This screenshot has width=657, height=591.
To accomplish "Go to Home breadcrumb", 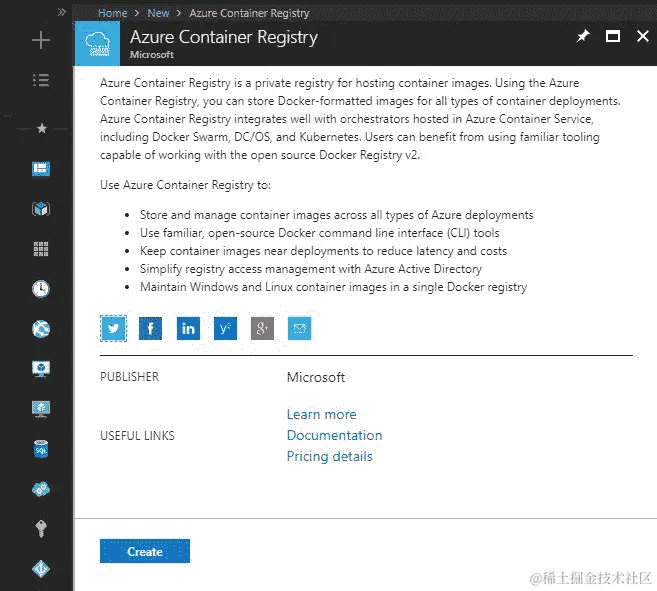I will 112,13.
